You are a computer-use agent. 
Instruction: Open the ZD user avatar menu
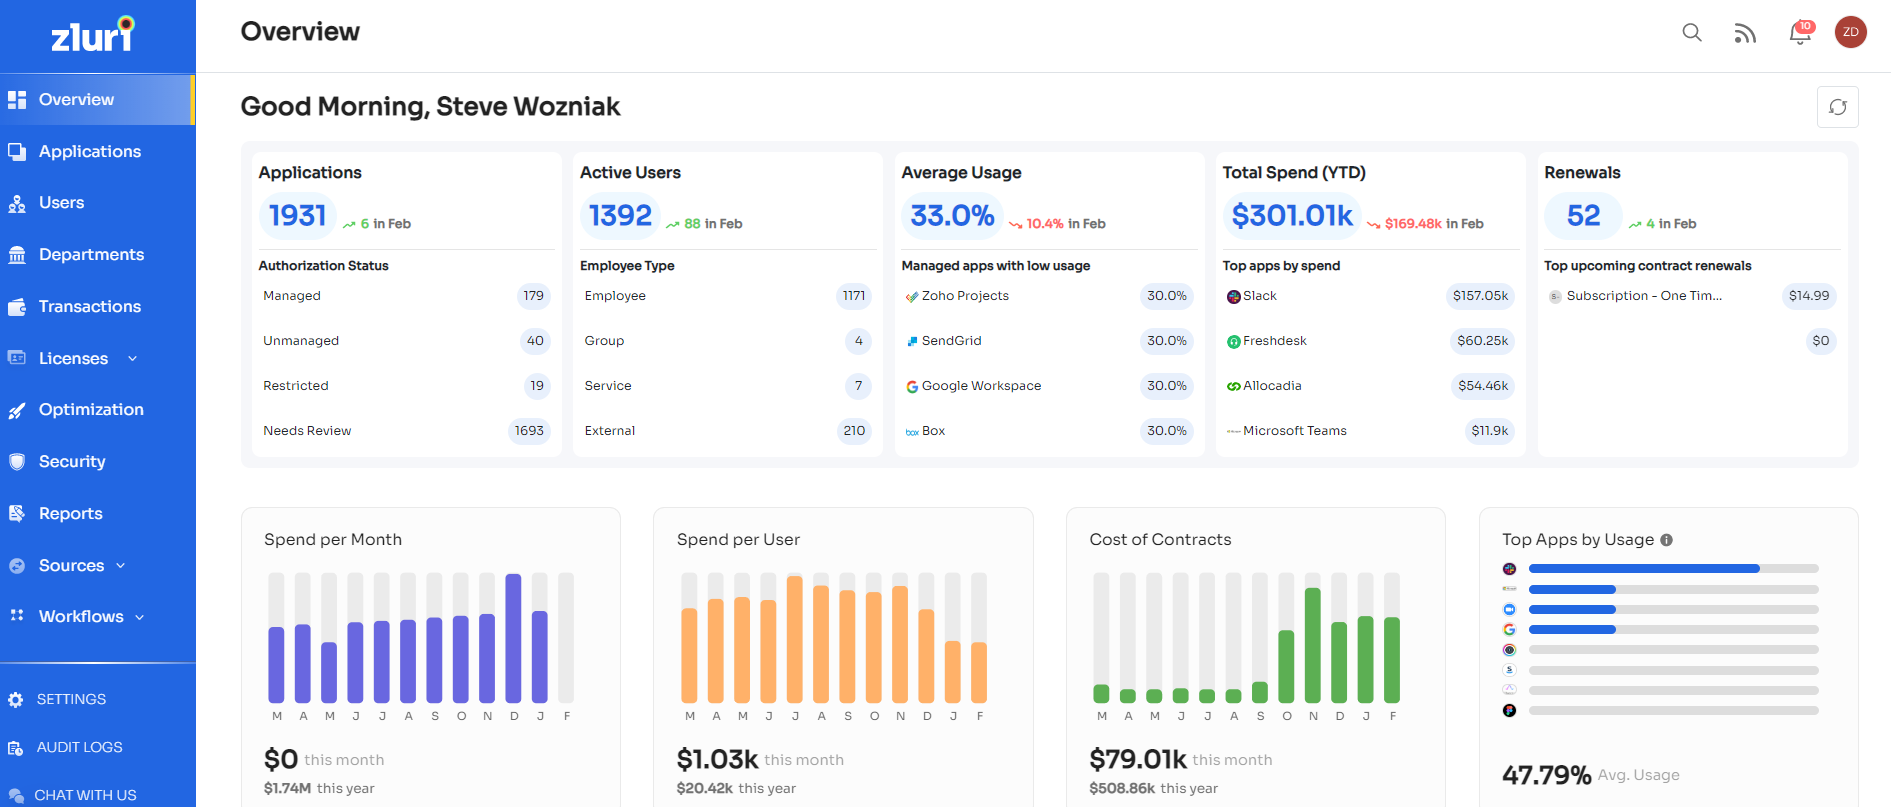tap(1851, 32)
